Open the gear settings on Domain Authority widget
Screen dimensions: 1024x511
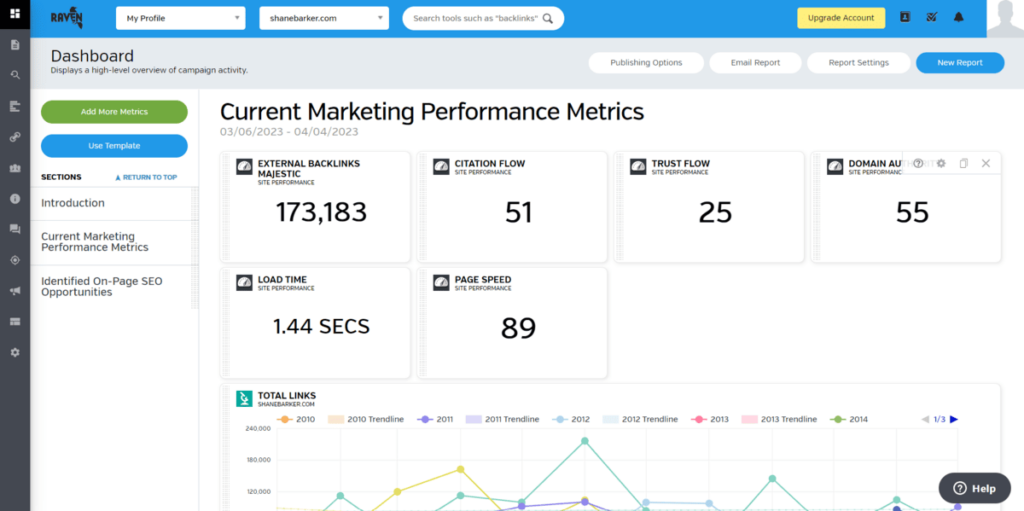[941, 163]
